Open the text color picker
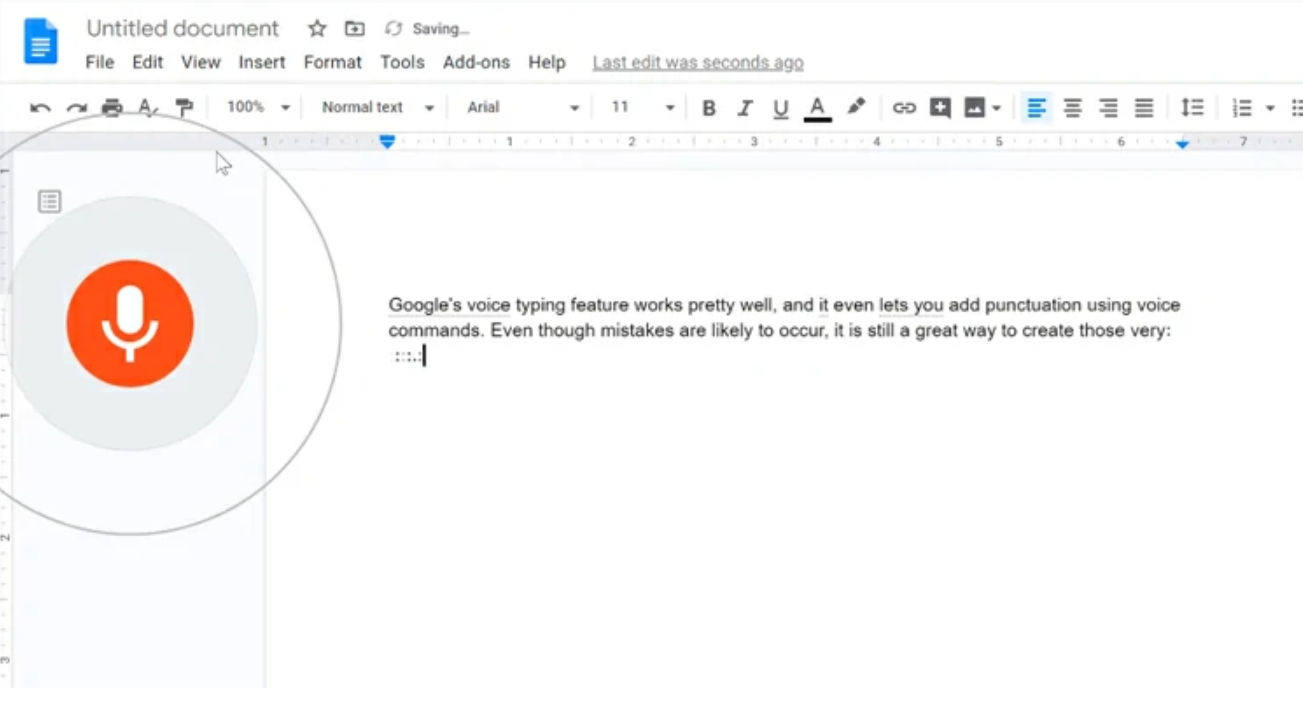The width and height of the screenshot is (1303, 711). coord(818,107)
